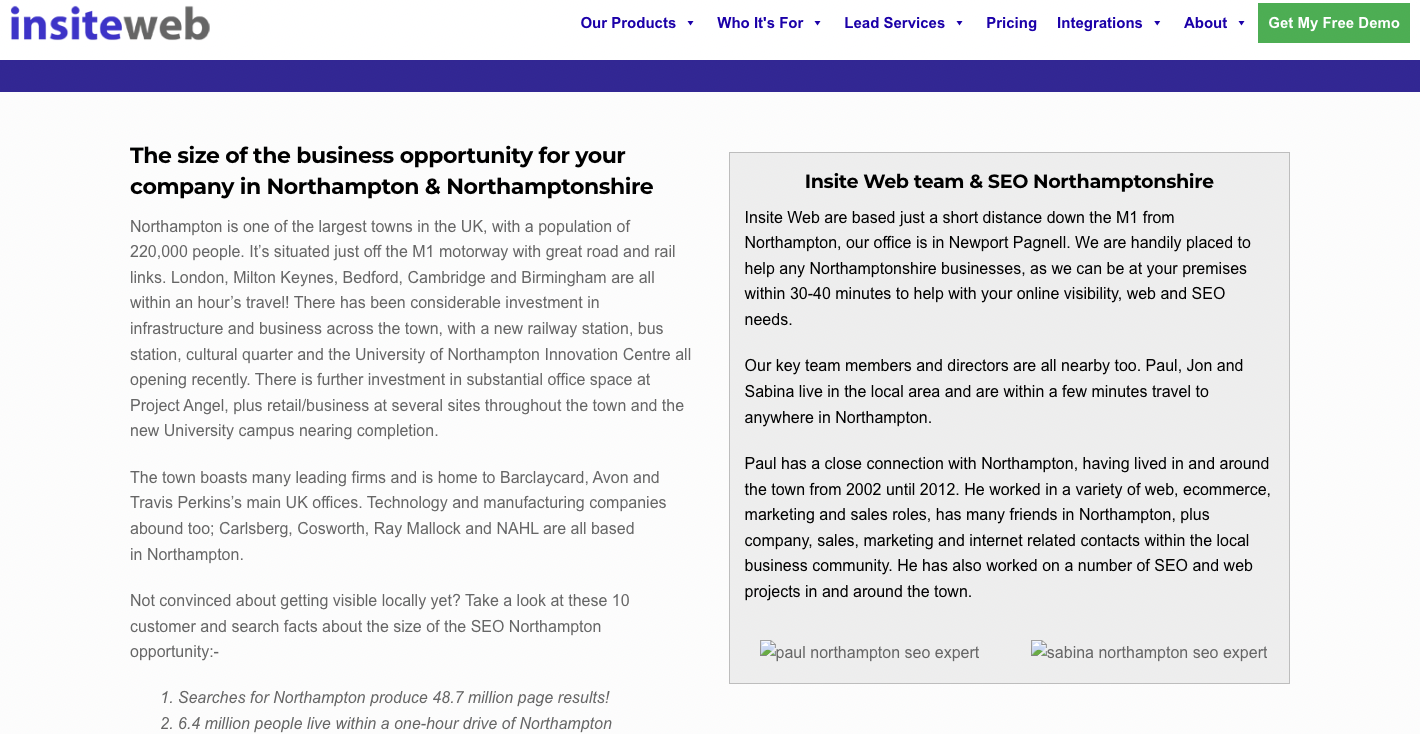Viewport: 1420px width, 734px height.
Task: Click the paragraph starting 'Paul has a close connection'
Action: tap(1007, 527)
